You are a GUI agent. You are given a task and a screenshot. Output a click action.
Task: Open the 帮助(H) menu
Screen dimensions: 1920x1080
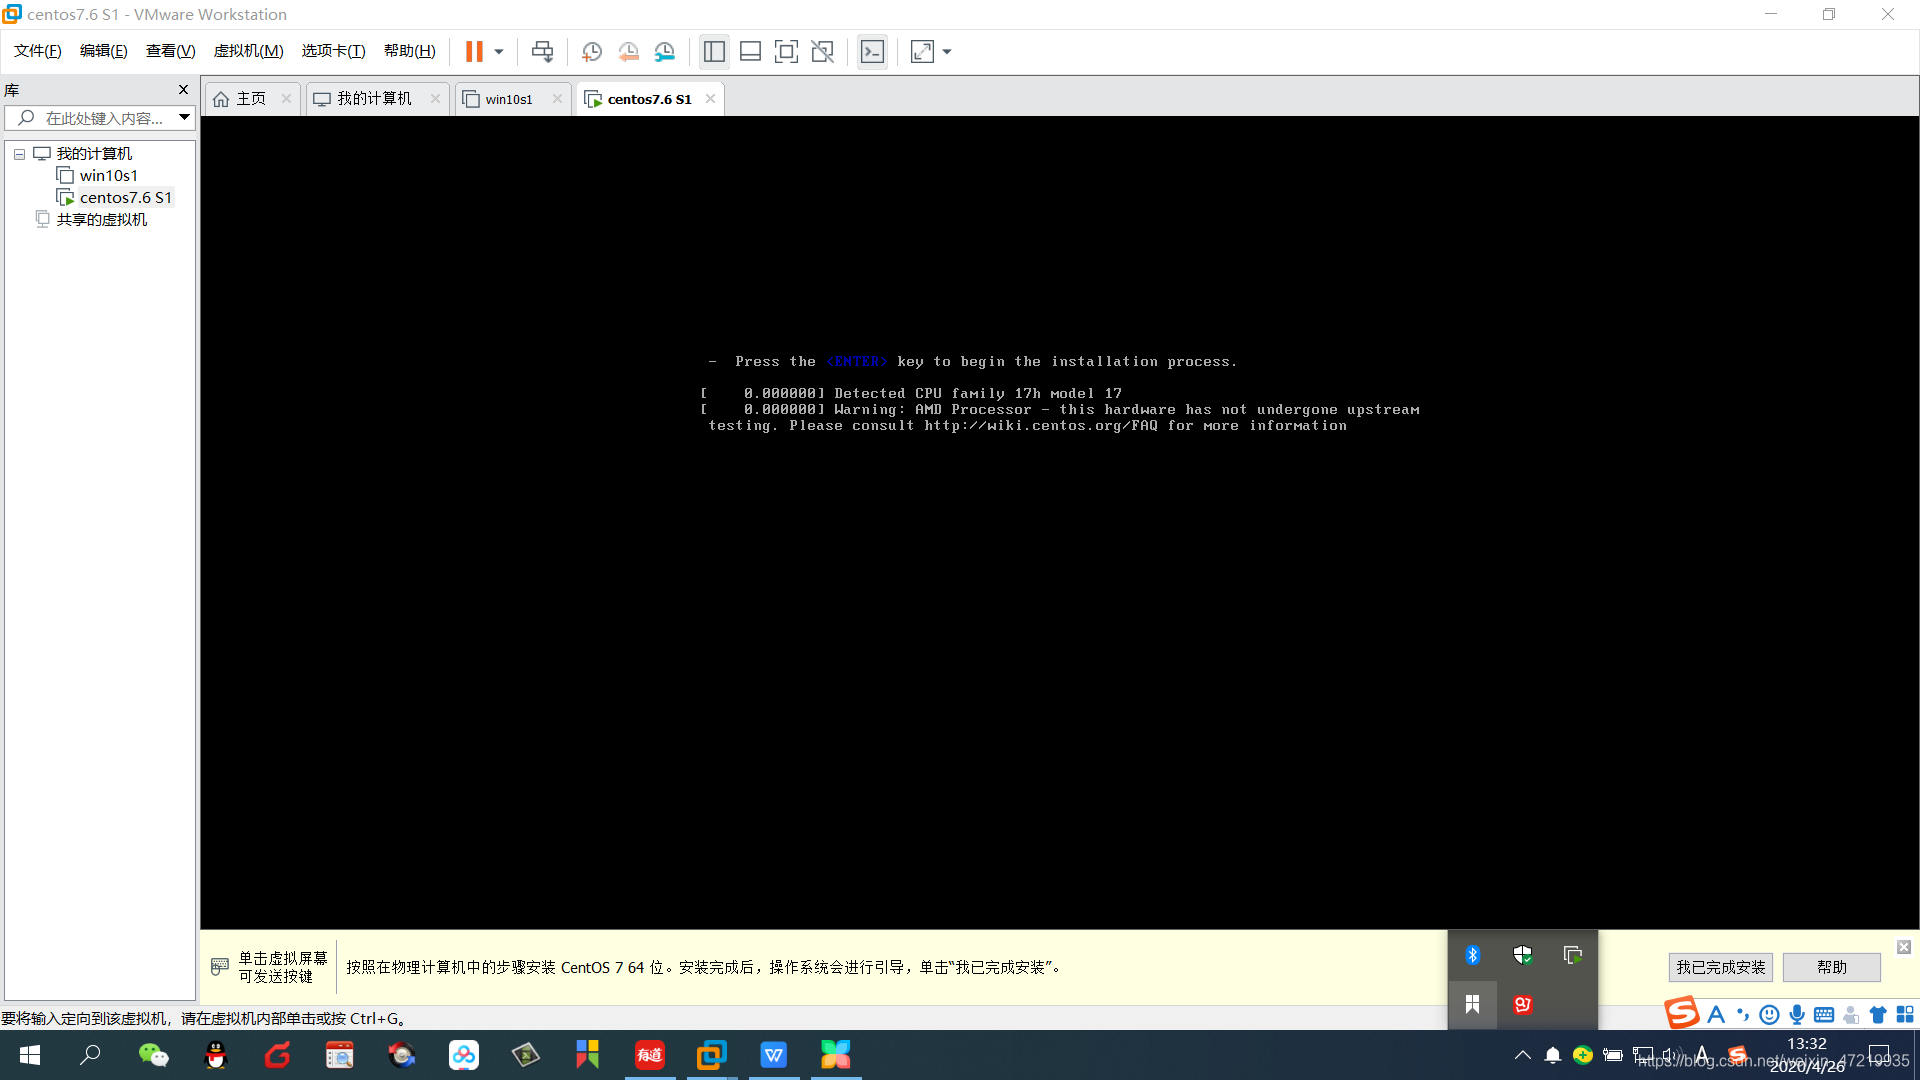409,51
